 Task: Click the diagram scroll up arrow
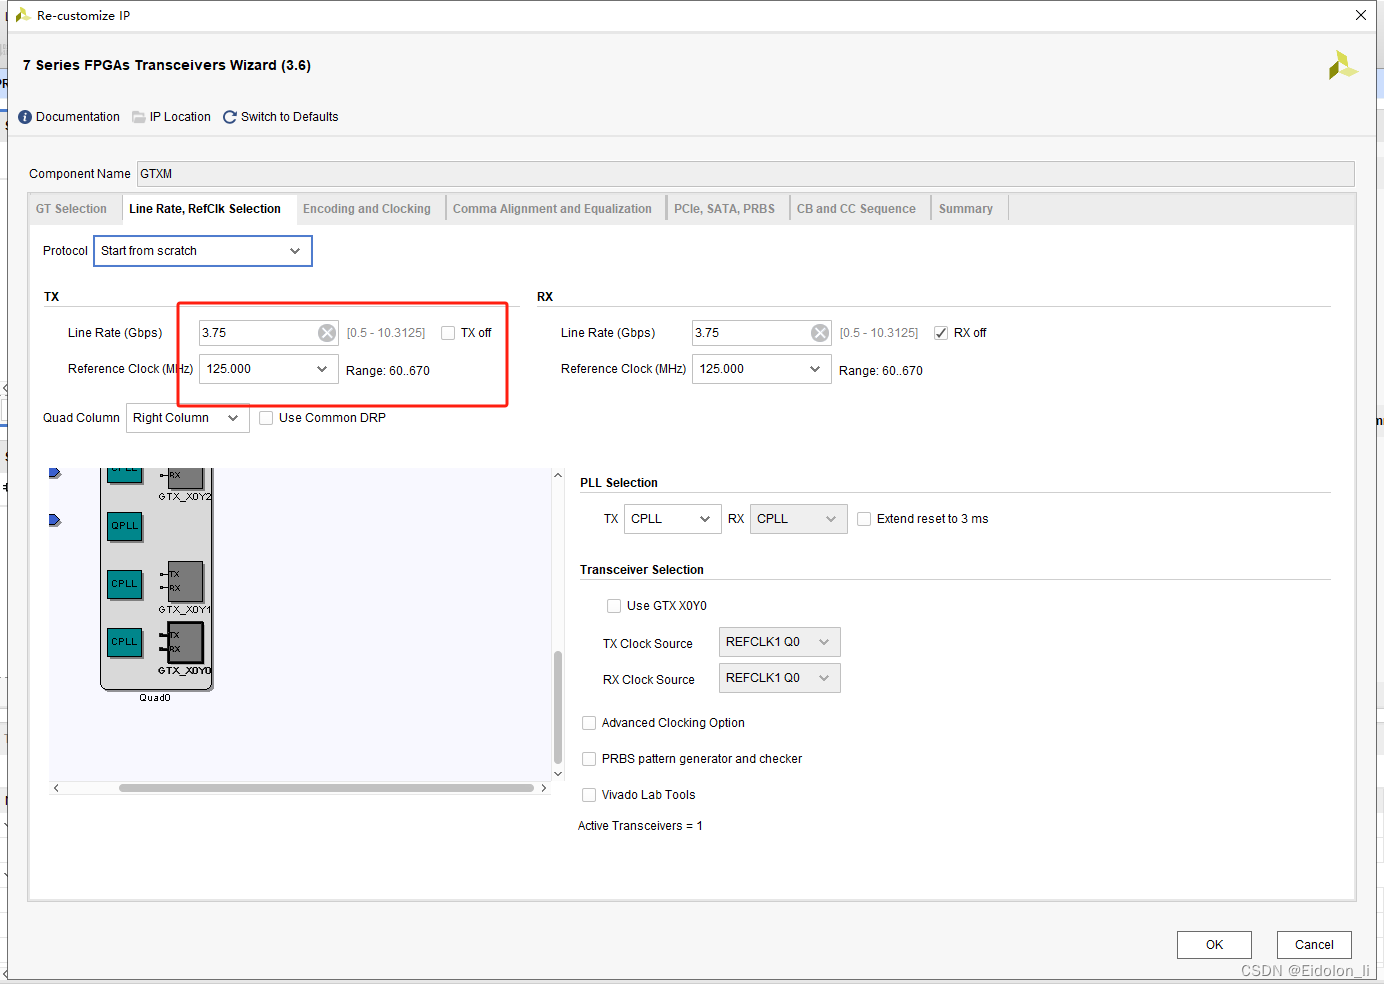[x=558, y=476]
